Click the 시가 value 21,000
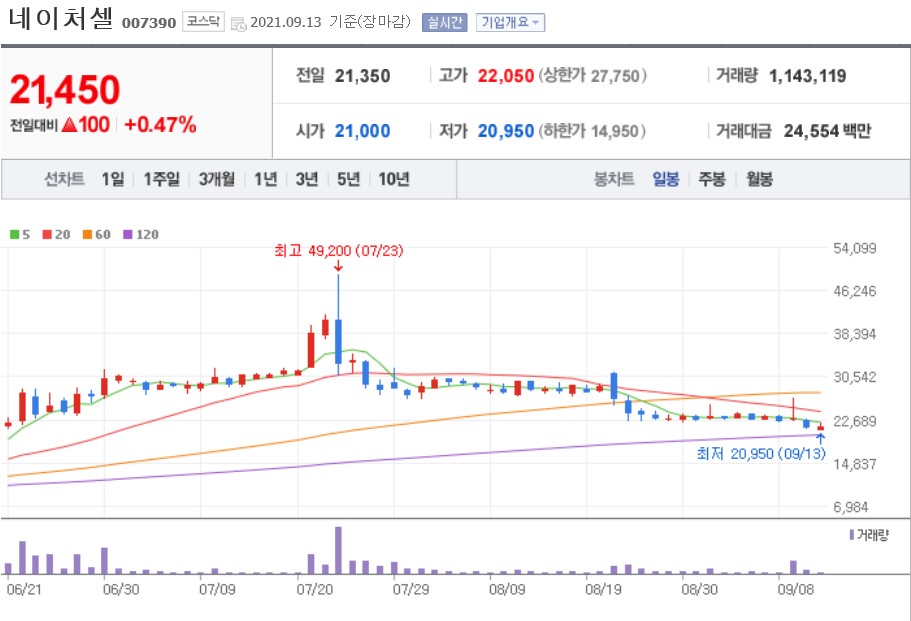The image size is (911, 621). tap(362, 131)
